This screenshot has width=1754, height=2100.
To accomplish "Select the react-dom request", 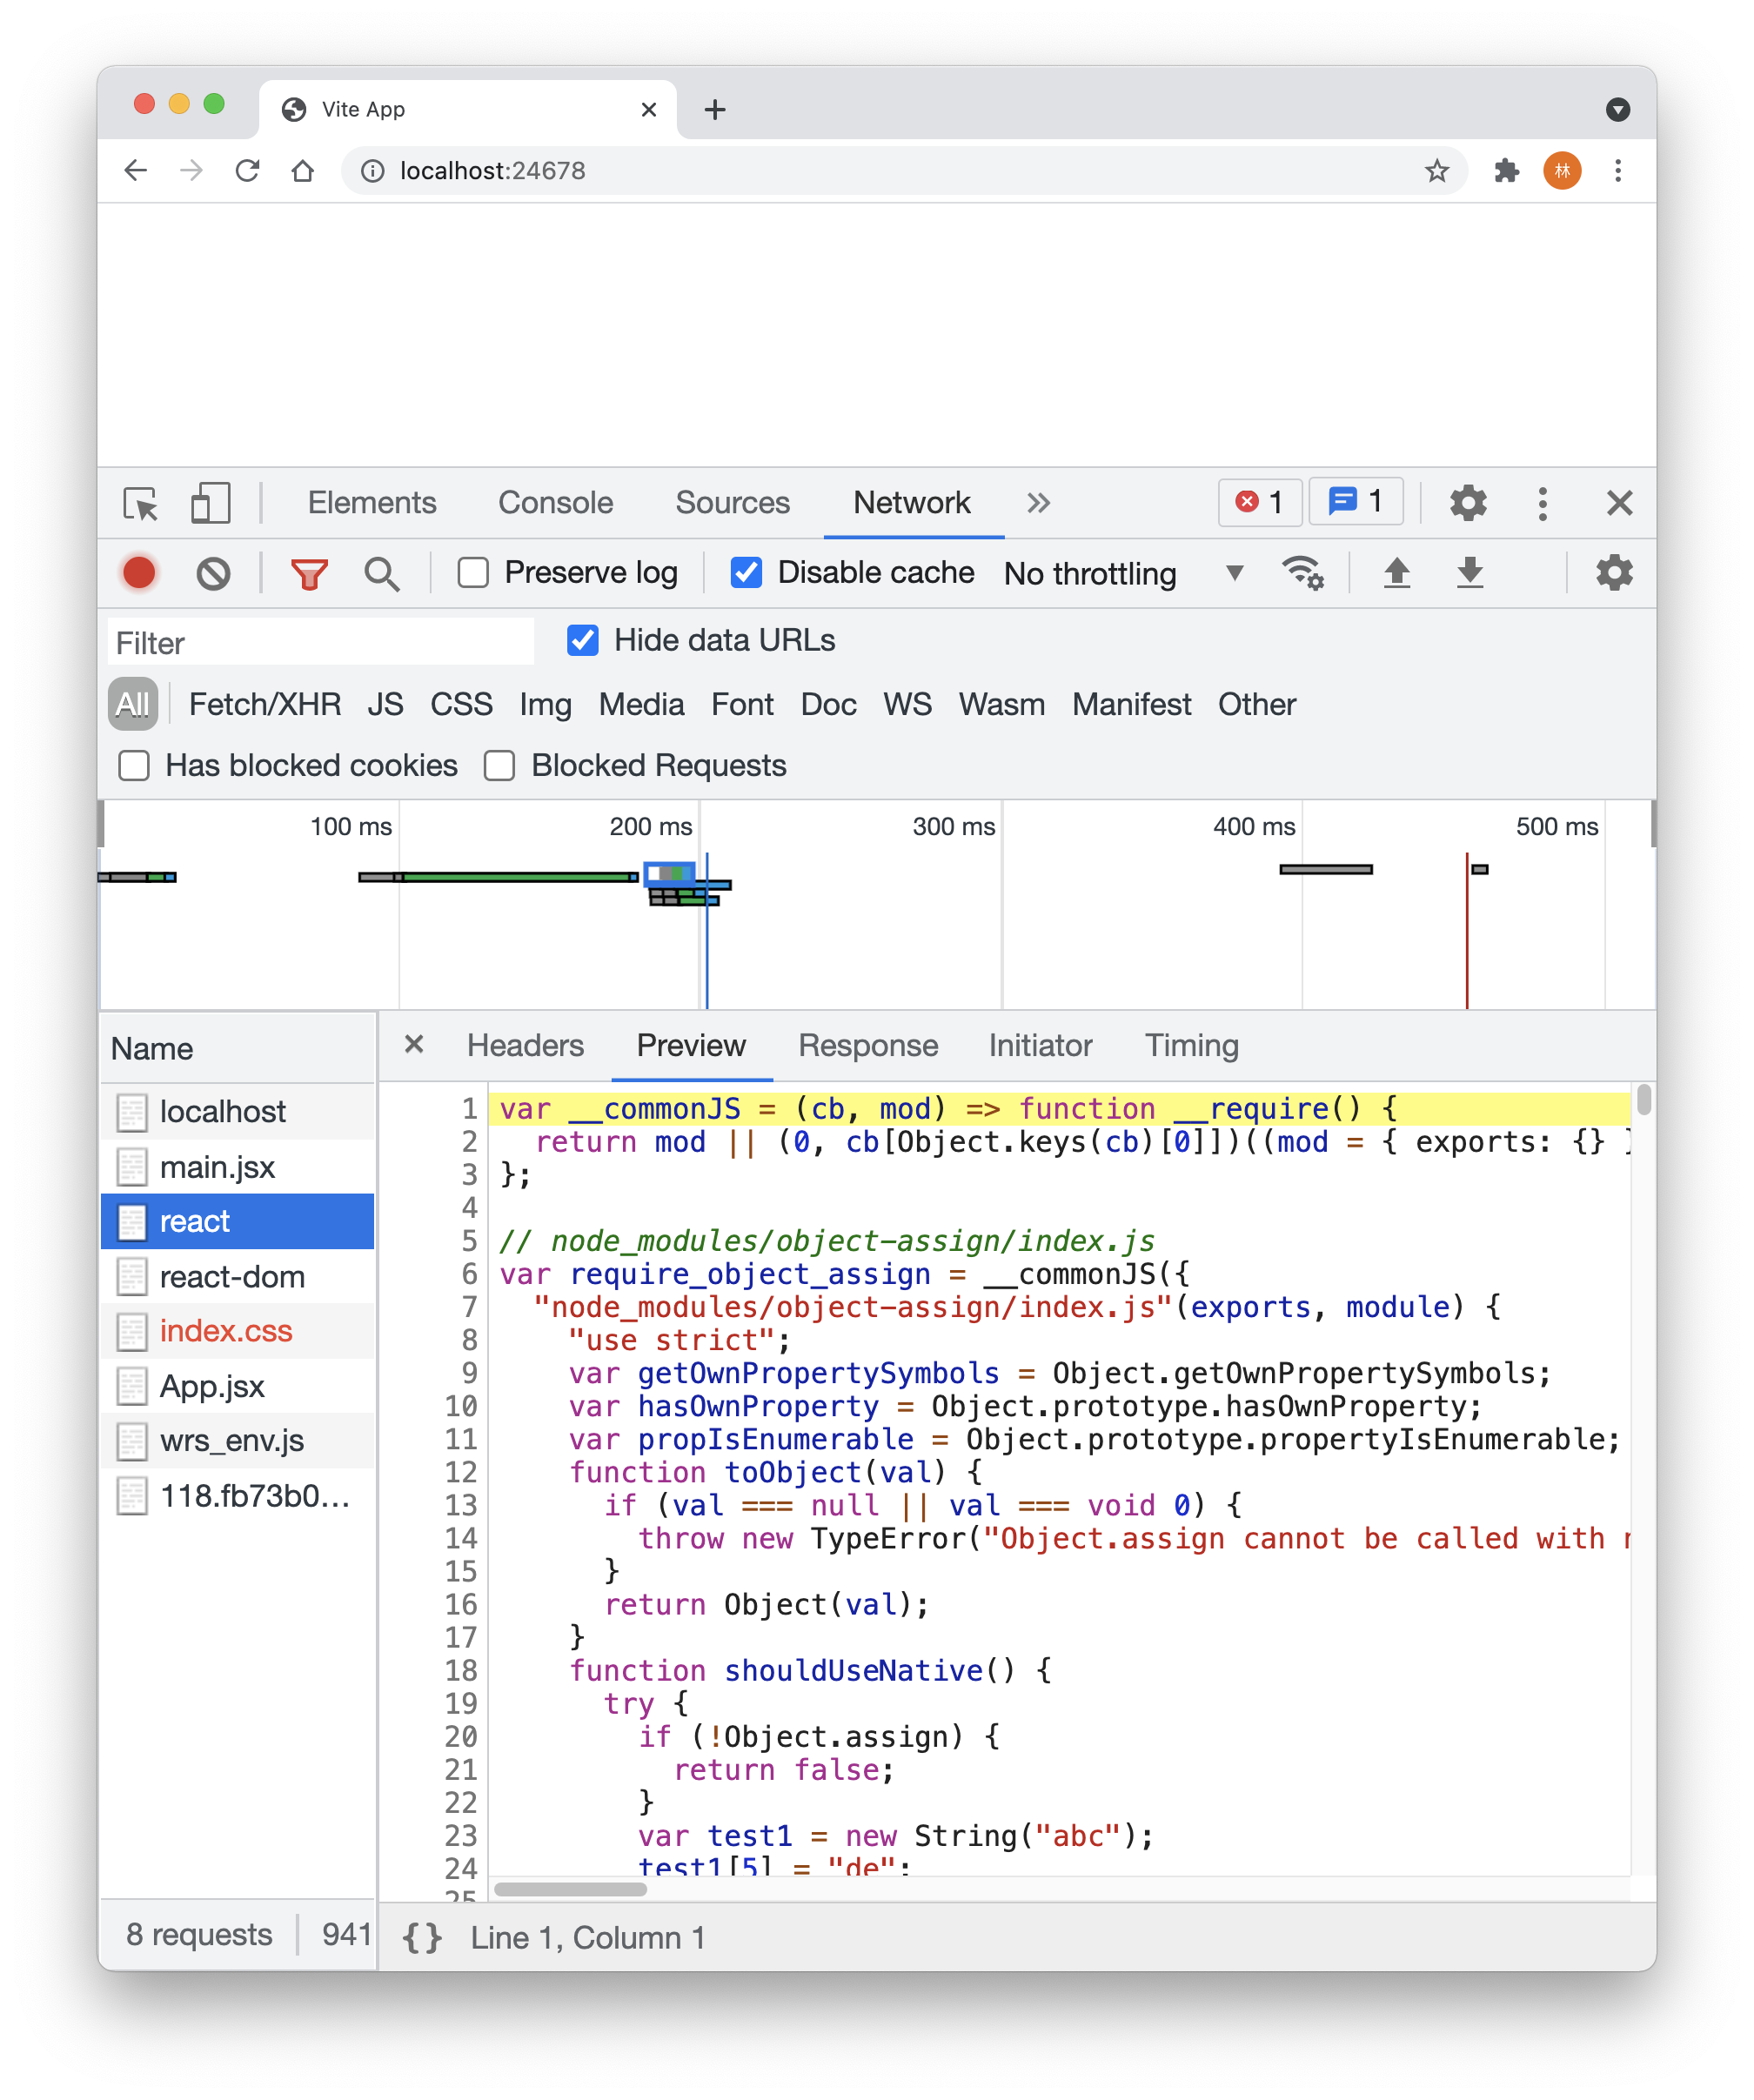I will tap(238, 1277).
